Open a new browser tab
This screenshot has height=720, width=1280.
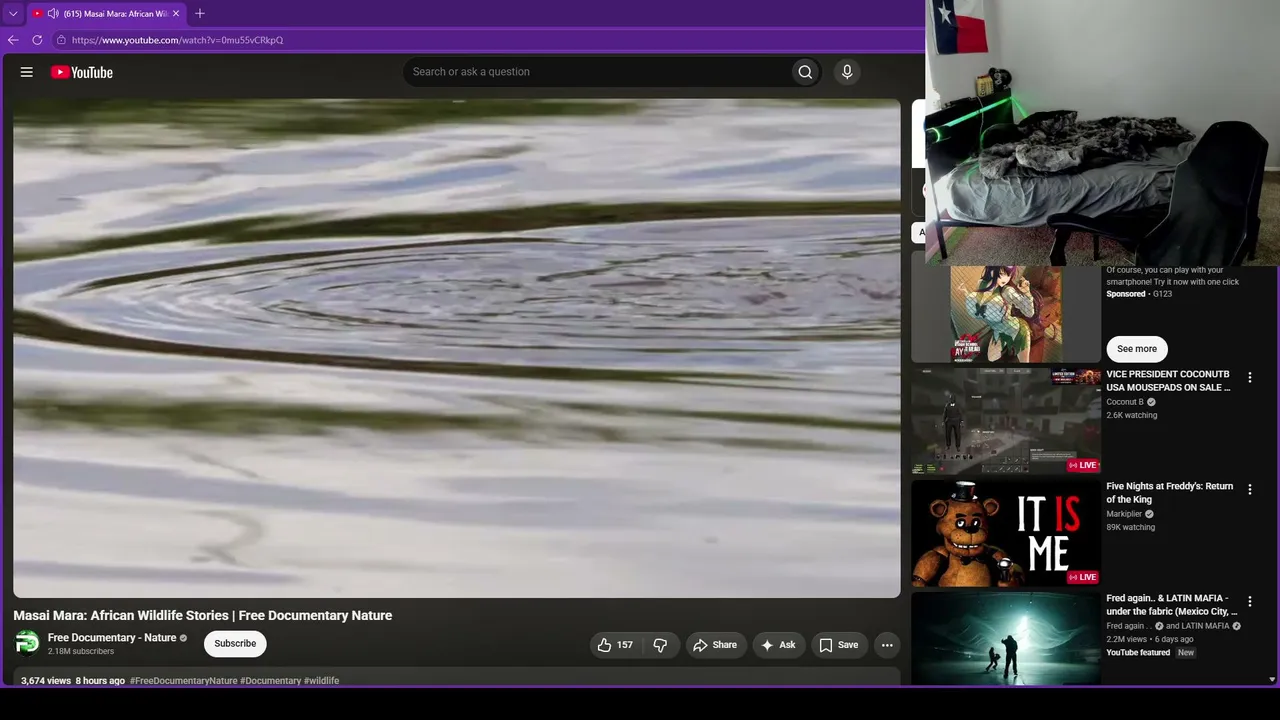pyautogui.click(x=200, y=13)
